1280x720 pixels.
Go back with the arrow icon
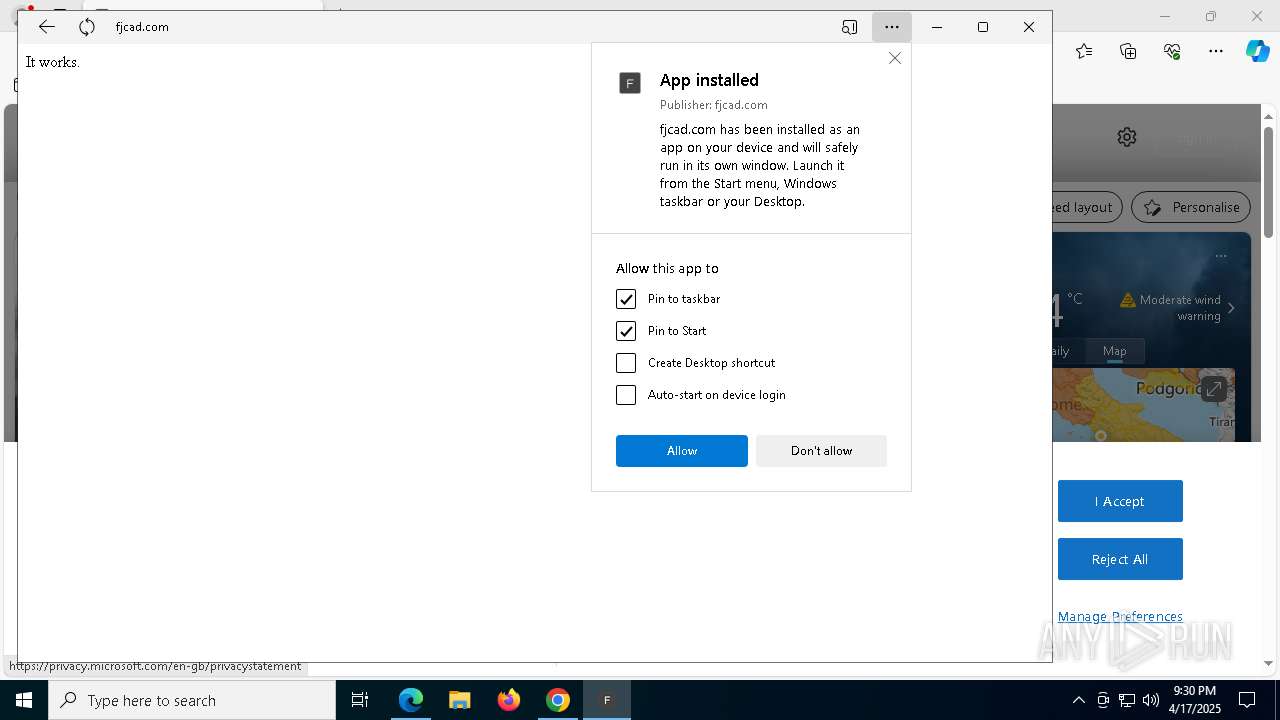pyautogui.click(x=46, y=27)
